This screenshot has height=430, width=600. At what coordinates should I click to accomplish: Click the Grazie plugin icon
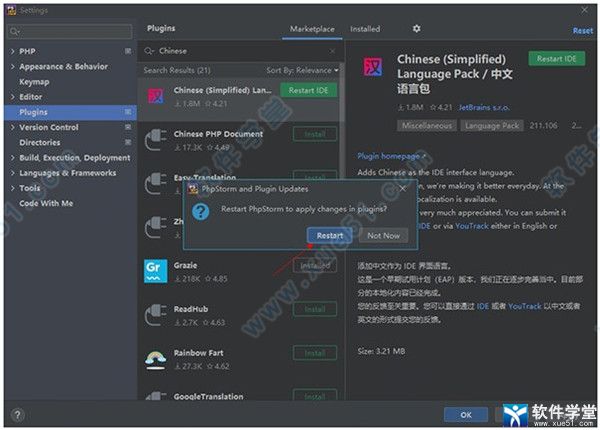pyautogui.click(x=156, y=271)
